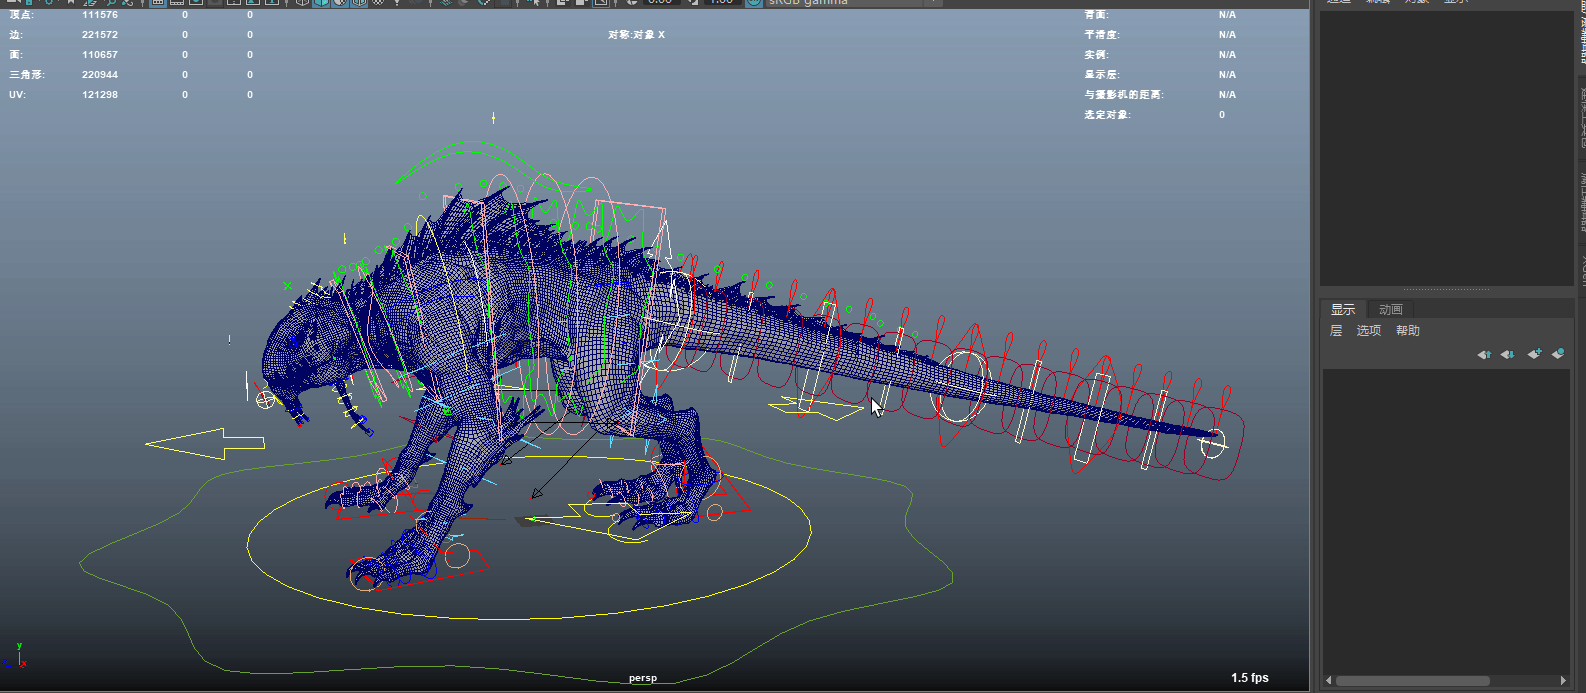
Task: Select white circle control beside rear right foot
Action: (x=714, y=513)
